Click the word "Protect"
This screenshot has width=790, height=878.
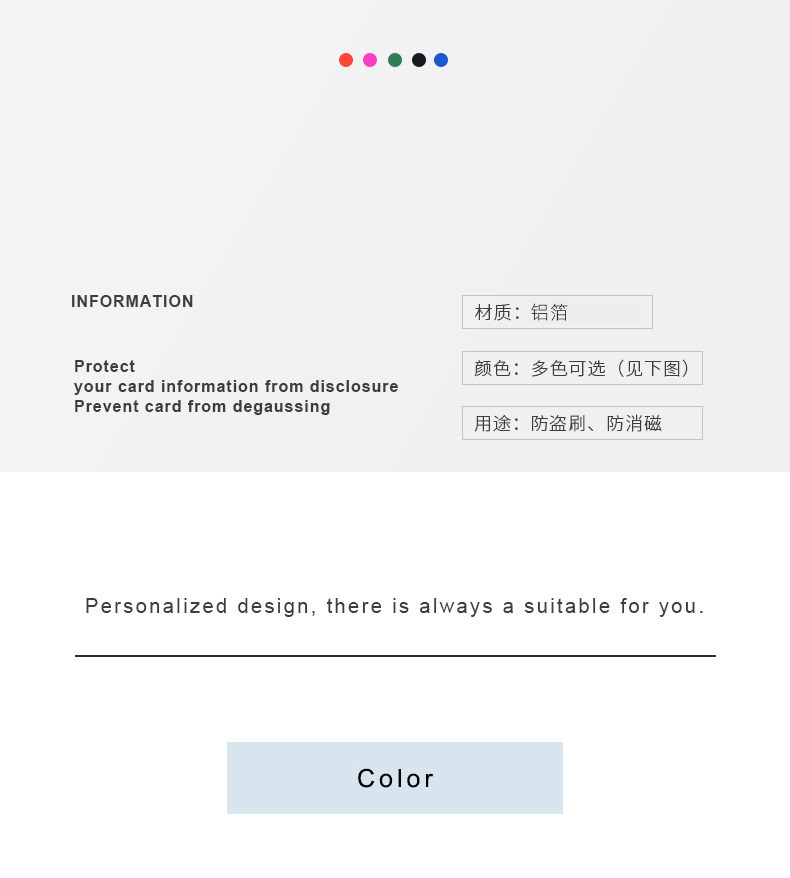pos(105,366)
